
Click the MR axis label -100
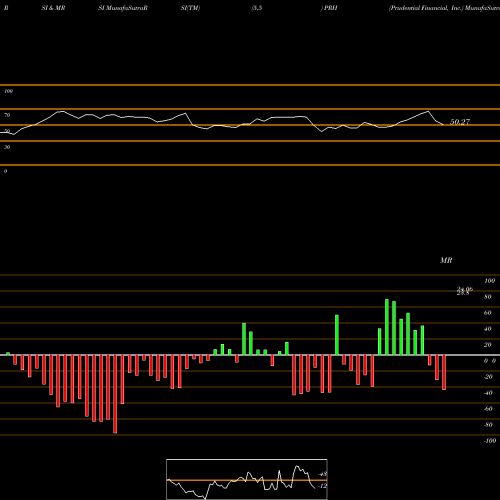[490, 441]
